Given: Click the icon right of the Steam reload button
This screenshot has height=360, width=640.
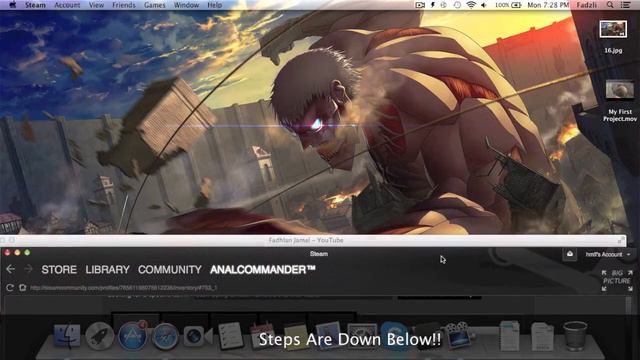Looking at the screenshot, I should click(22, 288).
